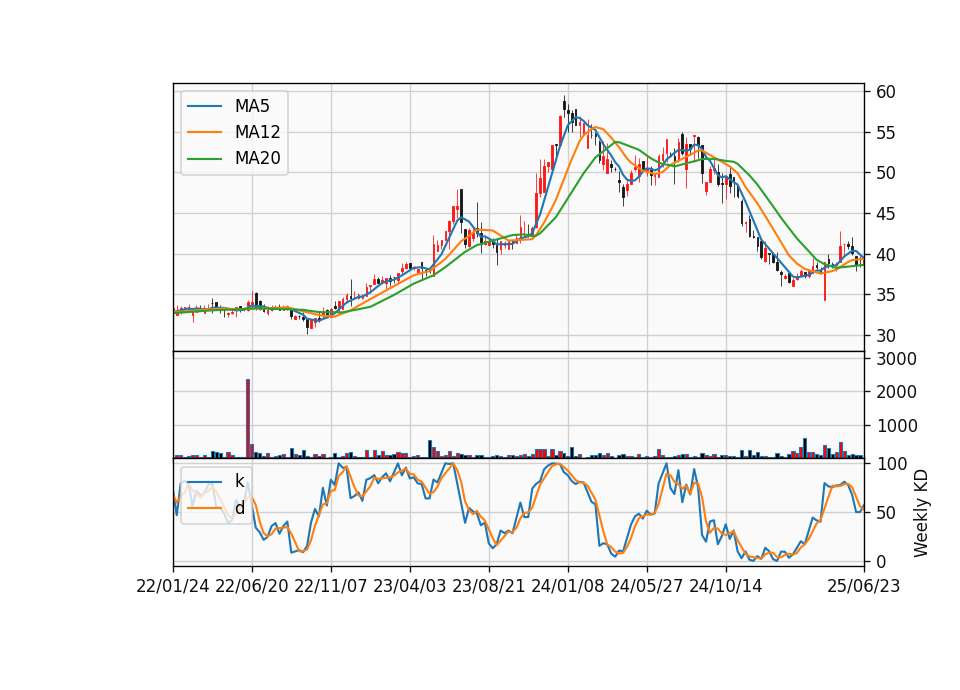Image resolution: width=960 pixels, height=690 pixels.
Task: Click the MA5 legend label
Action: tap(252, 106)
